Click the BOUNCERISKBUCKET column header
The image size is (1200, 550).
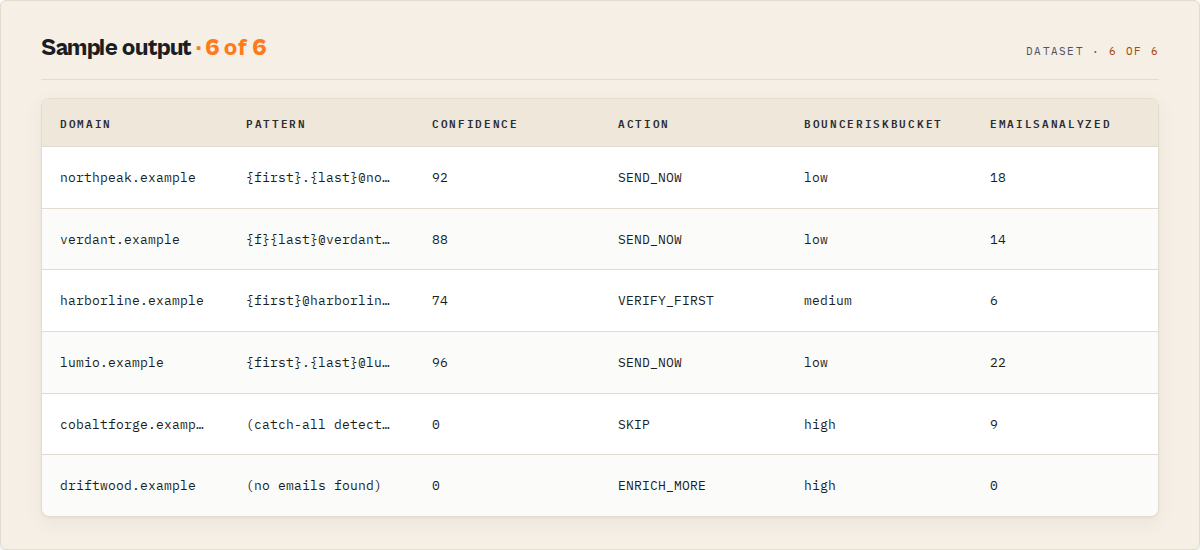tap(872, 124)
